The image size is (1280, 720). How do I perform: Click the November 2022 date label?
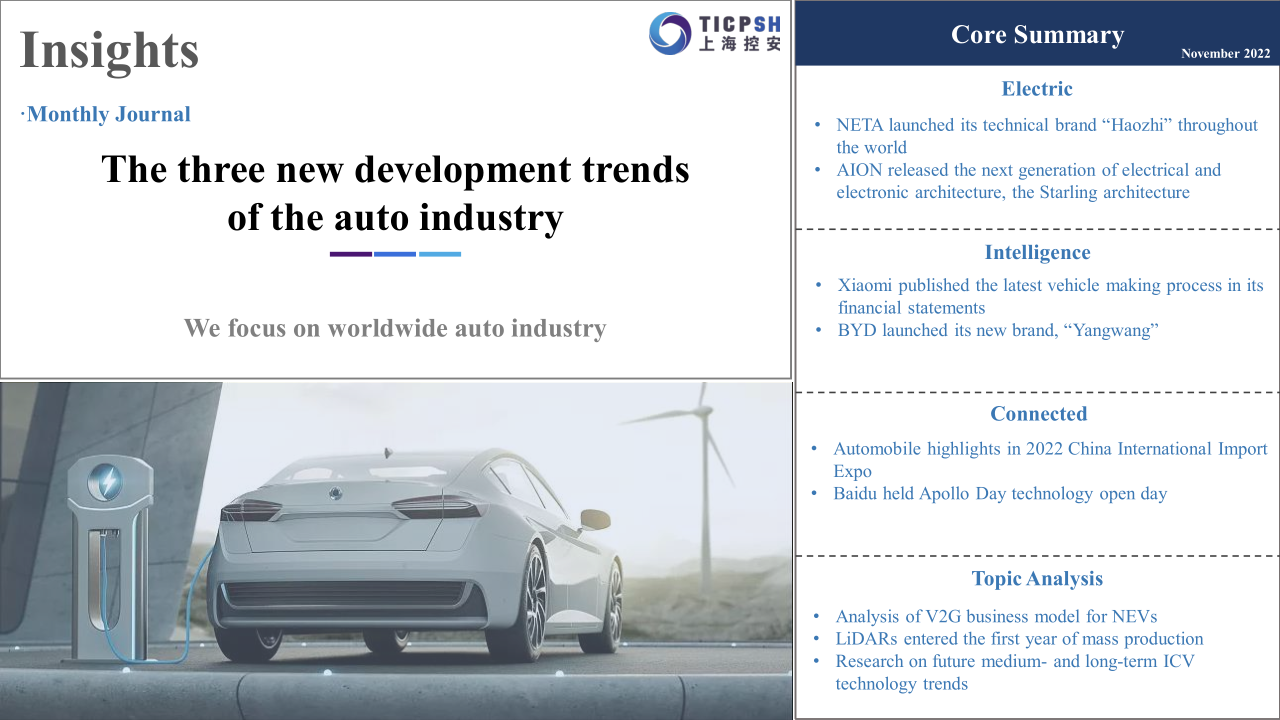[x=1224, y=54]
